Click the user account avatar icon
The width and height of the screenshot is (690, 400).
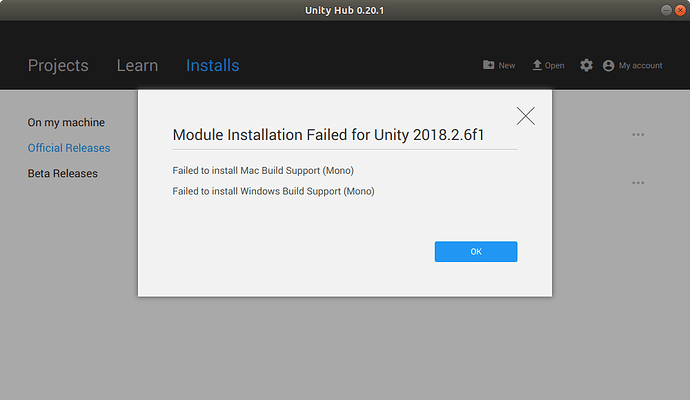[609, 65]
